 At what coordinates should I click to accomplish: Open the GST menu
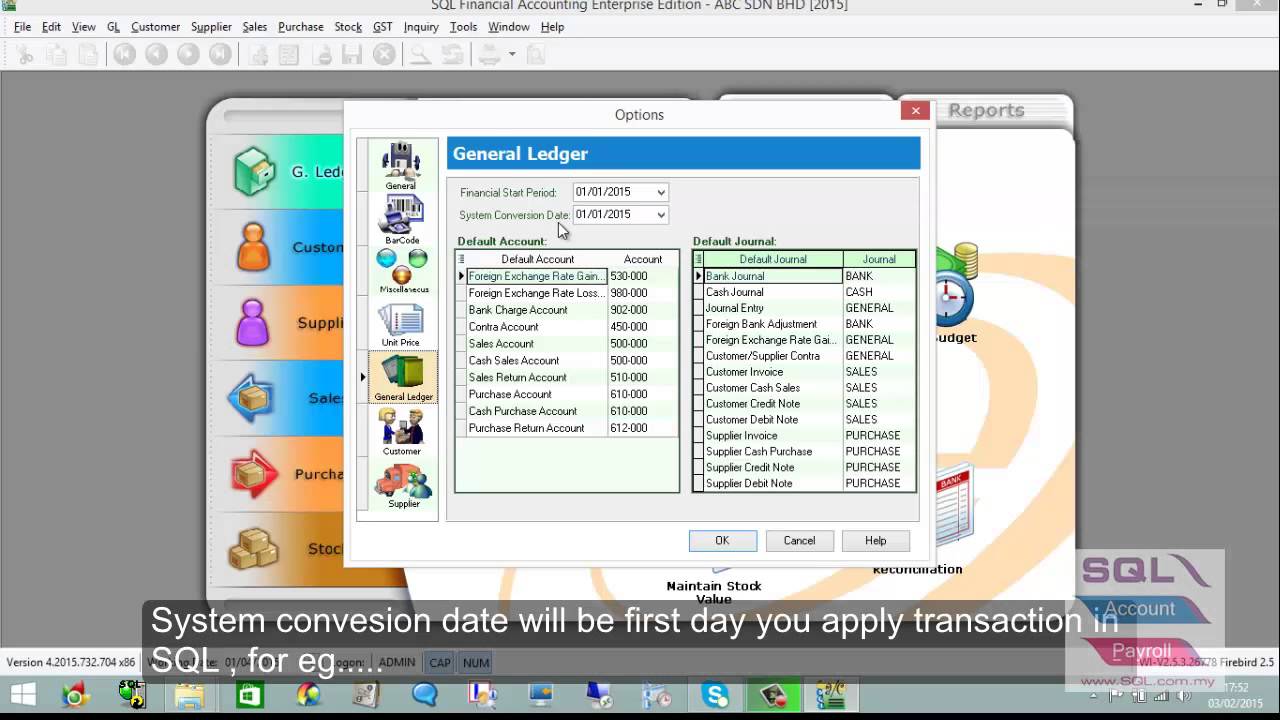click(x=382, y=27)
